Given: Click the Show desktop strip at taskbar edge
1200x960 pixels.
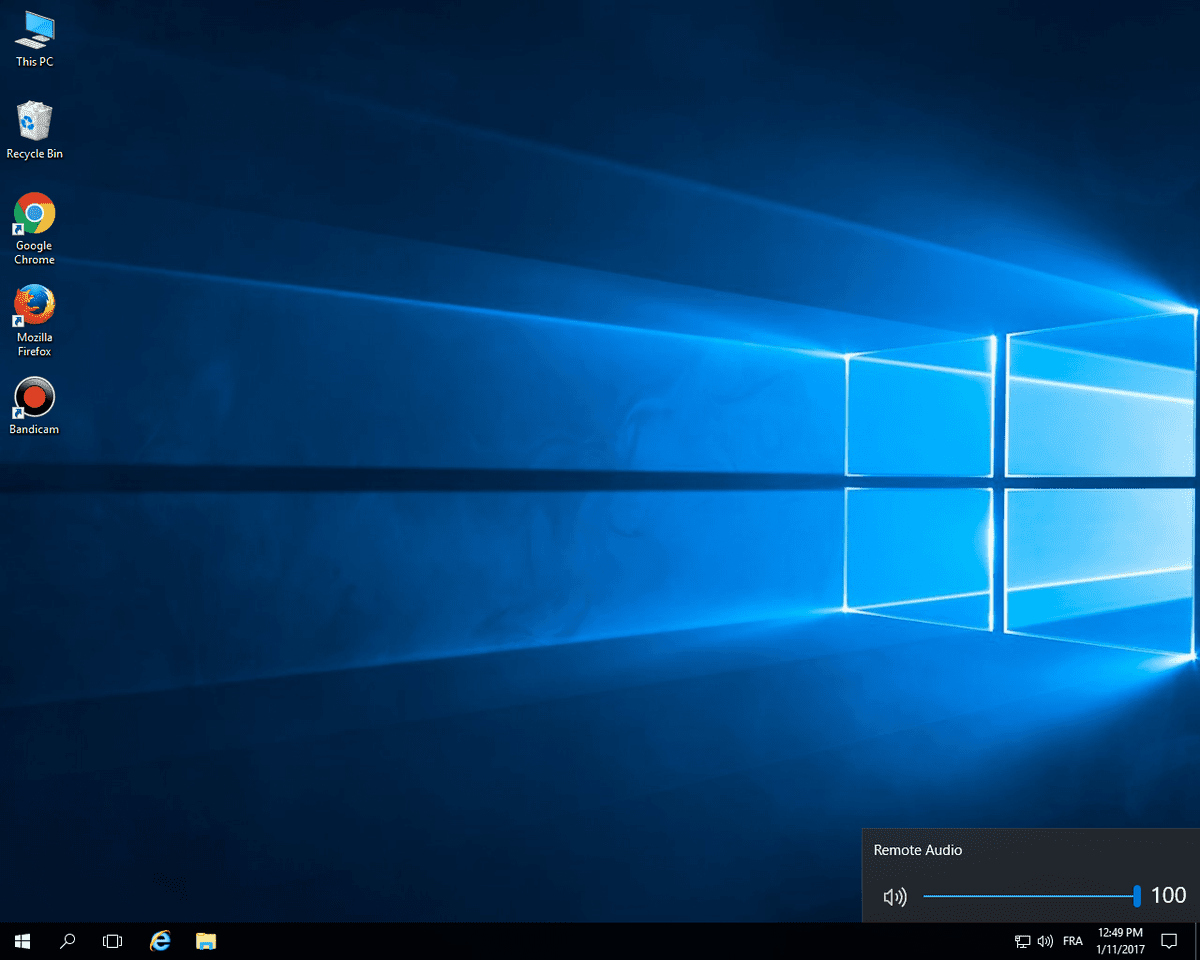Looking at the screenshot, I should click(x=1196, y=941).
